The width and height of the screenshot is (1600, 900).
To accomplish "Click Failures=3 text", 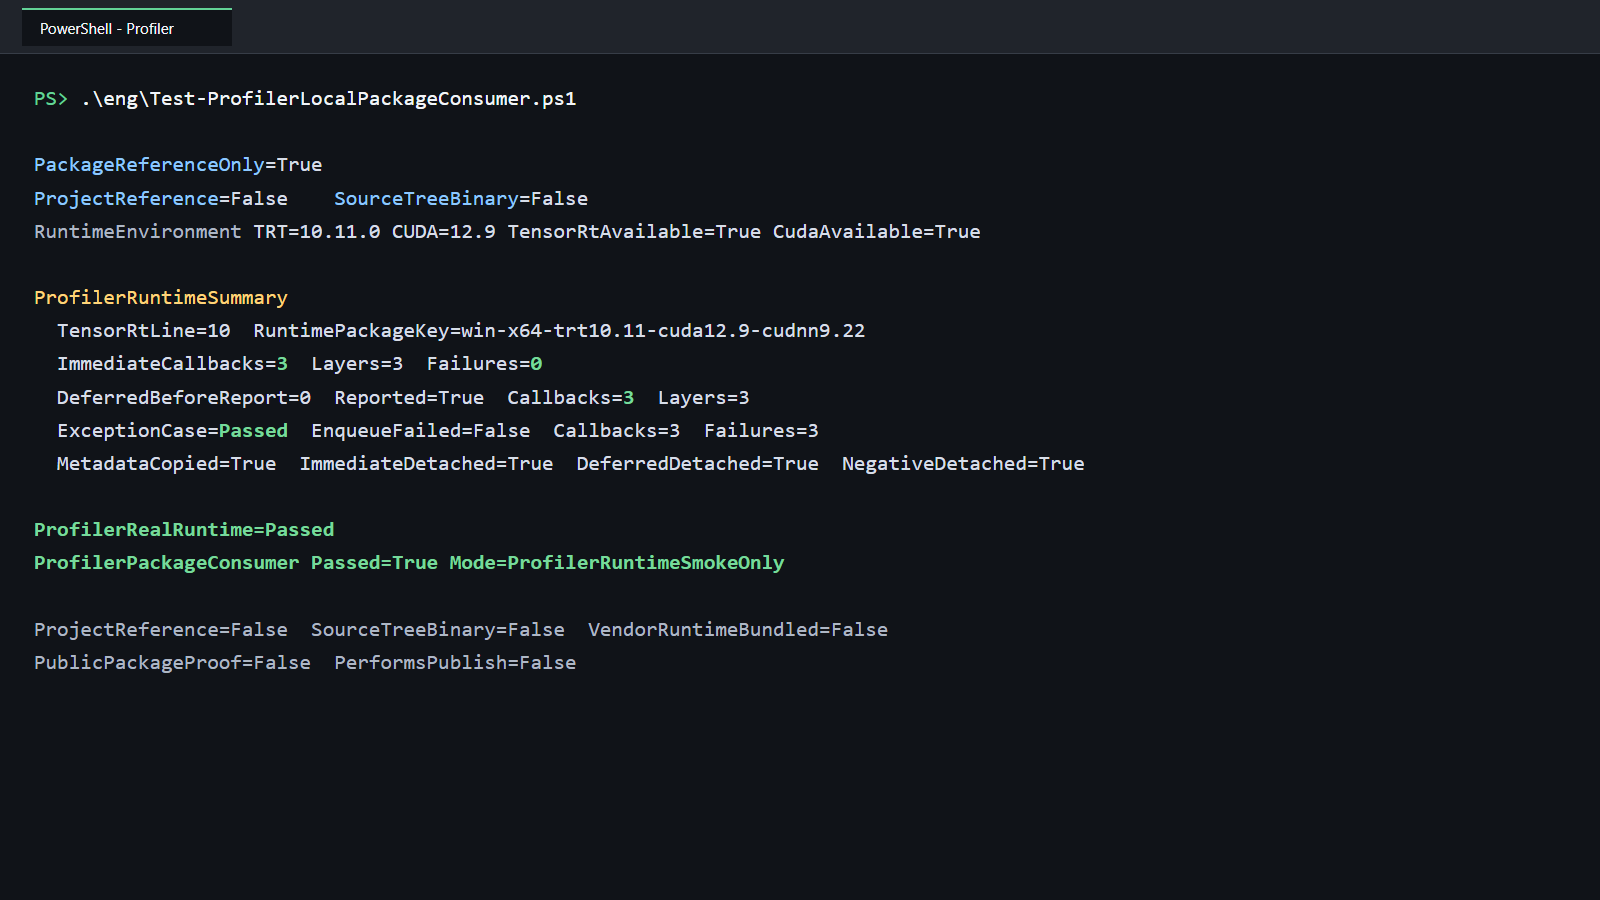I will 761,431.
